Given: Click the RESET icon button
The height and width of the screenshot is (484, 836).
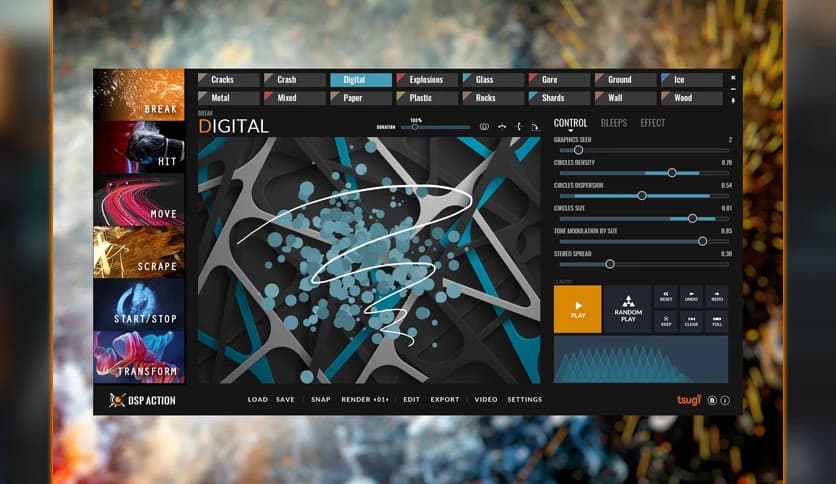Looking at the screenshot, I should 666,296.
